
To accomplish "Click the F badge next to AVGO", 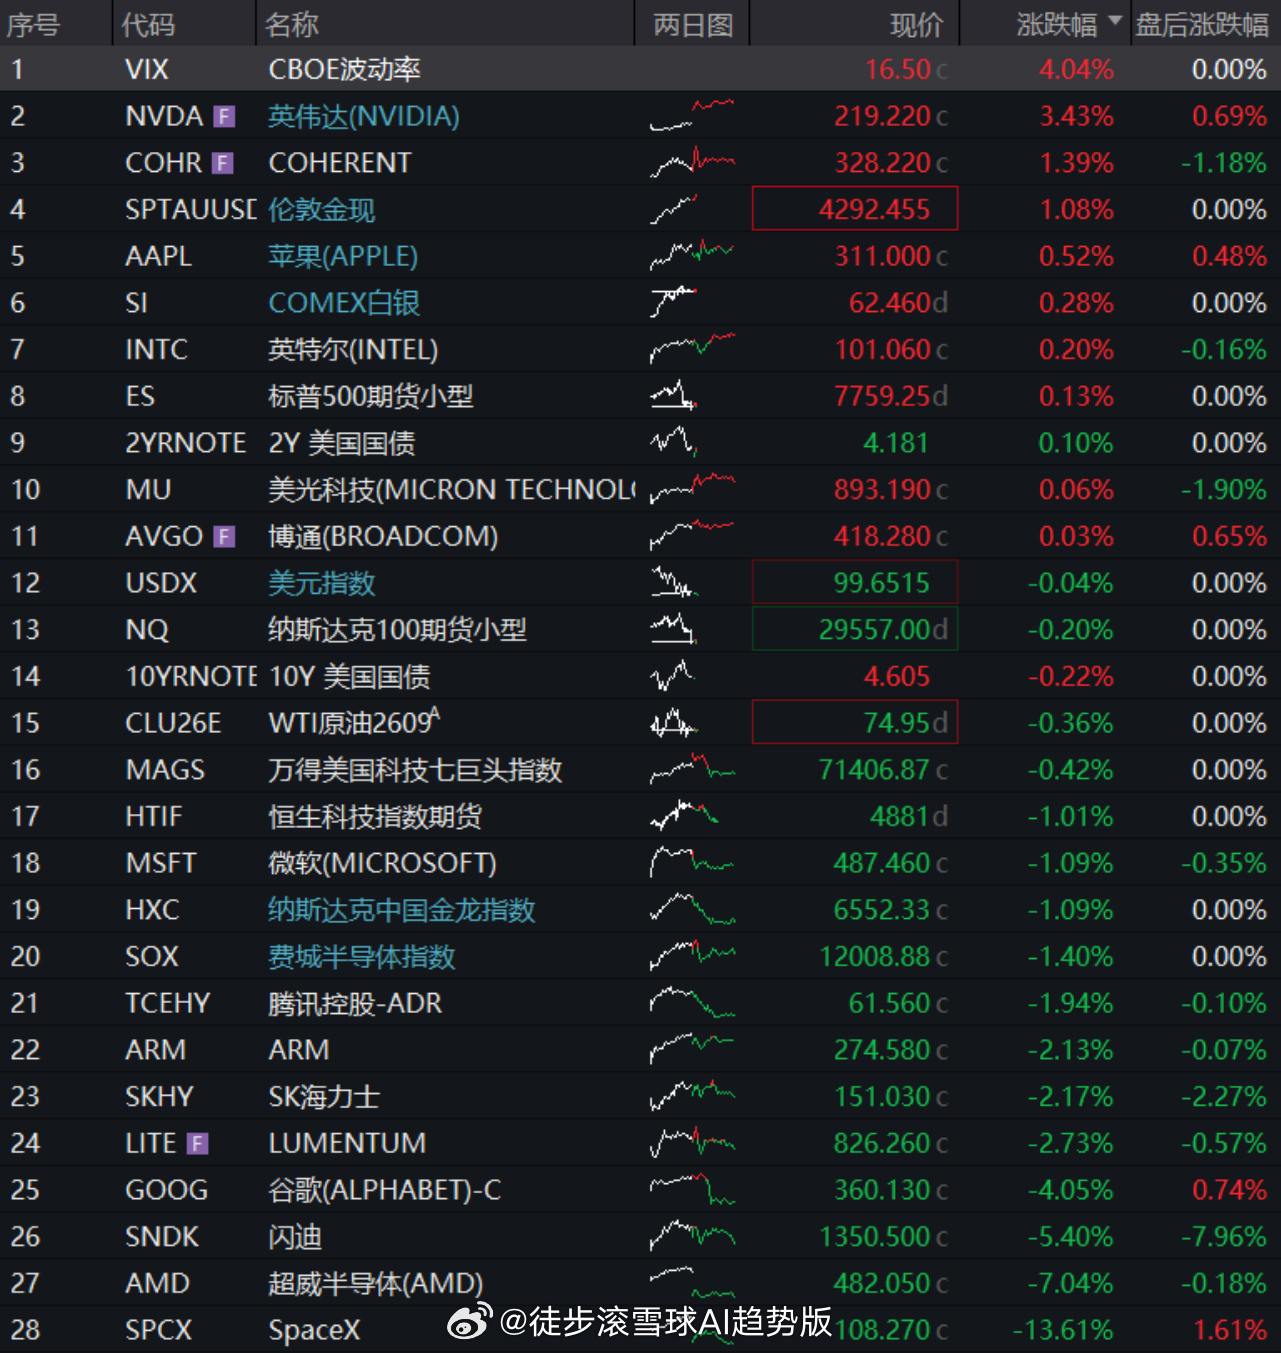I will 225,537.
